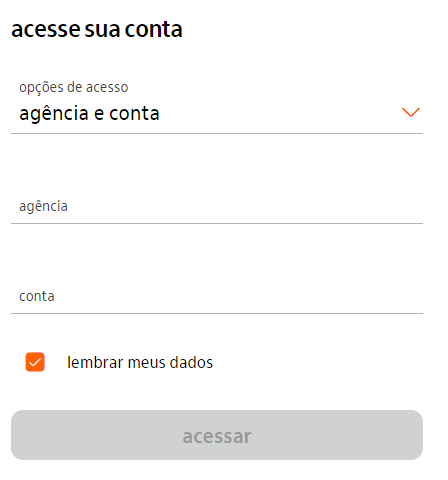Click the agência placeholder text
Viewport: 448px width, 480px height.
coord(43,207)
